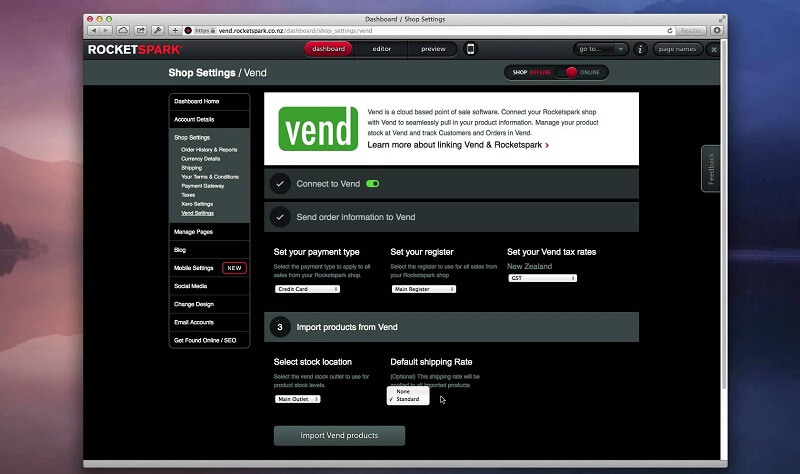Click the vertical page scrollbar

724,214
